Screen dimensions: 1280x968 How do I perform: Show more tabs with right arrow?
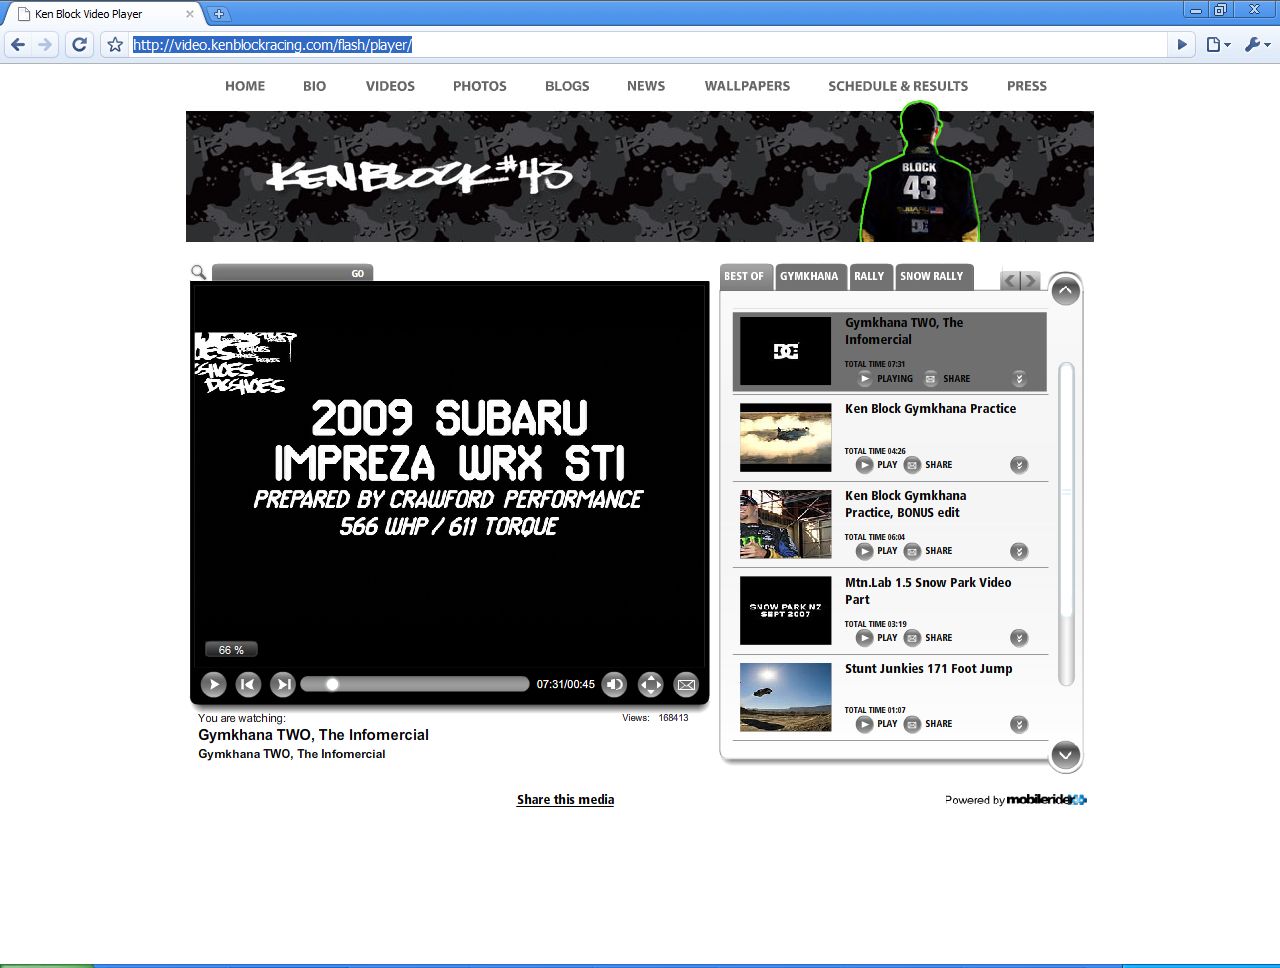pos(1030,281)
